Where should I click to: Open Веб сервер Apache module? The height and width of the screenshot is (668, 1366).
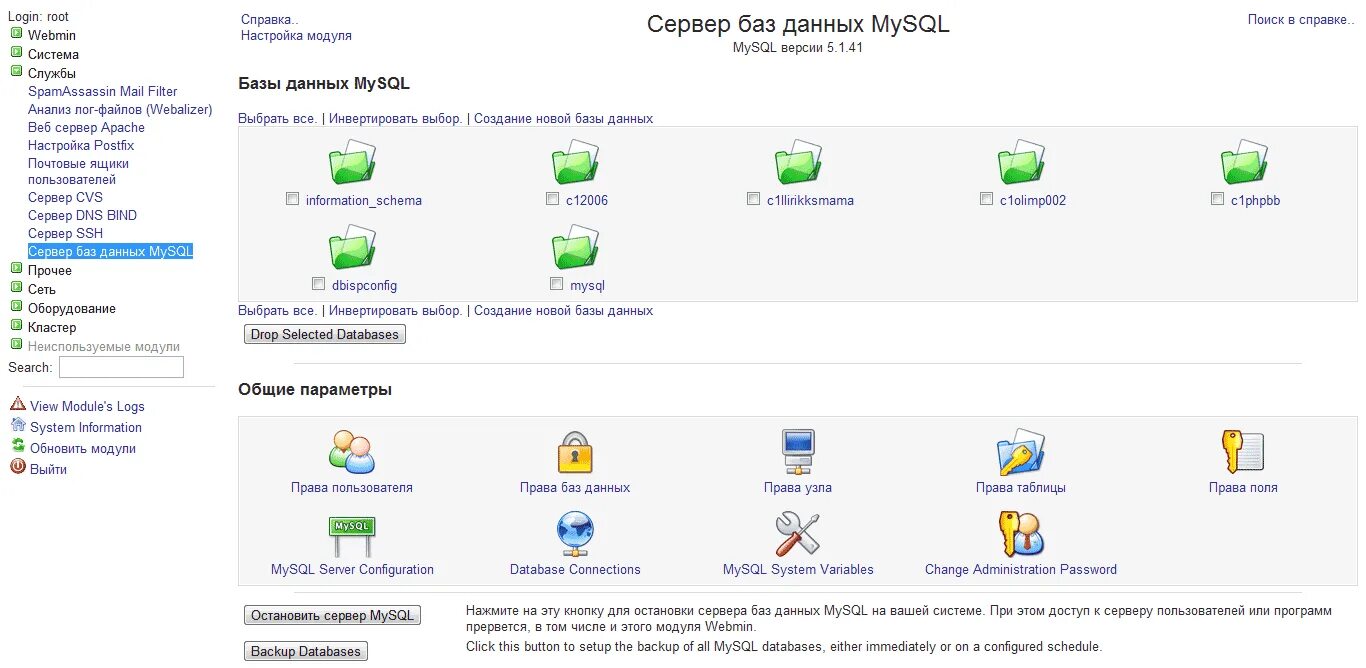[x=86, y=127]
